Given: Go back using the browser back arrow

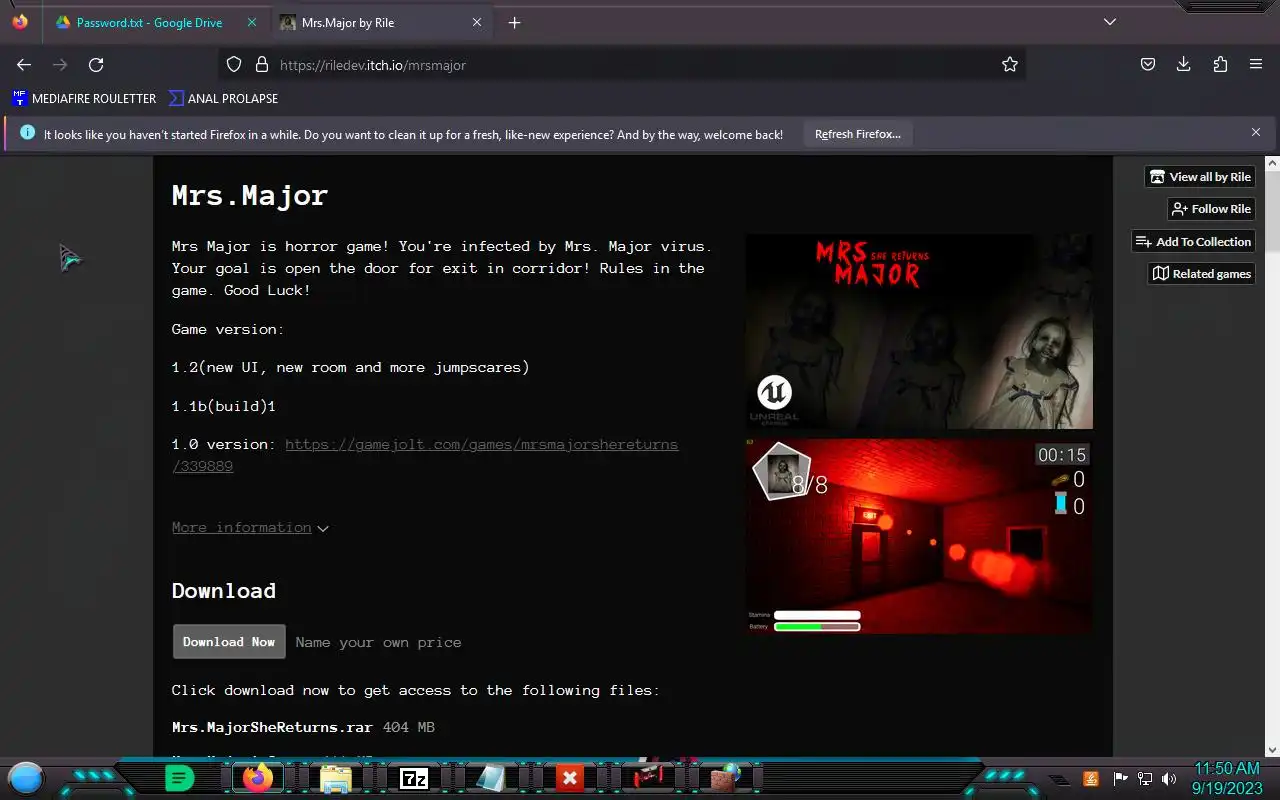Looking at the screenshot, I should click(24, 64).
